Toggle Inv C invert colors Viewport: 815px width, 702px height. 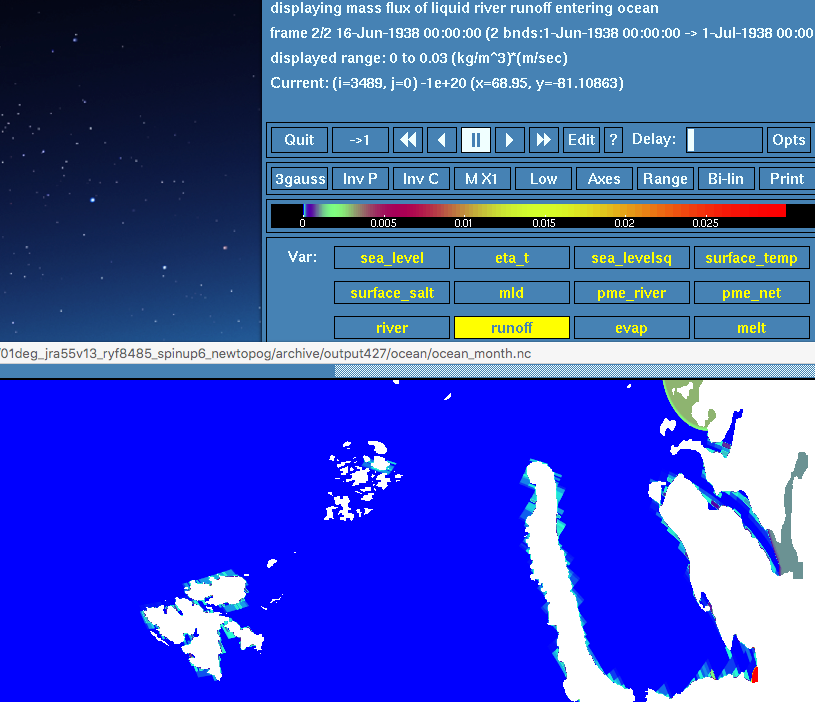point(421,179)
